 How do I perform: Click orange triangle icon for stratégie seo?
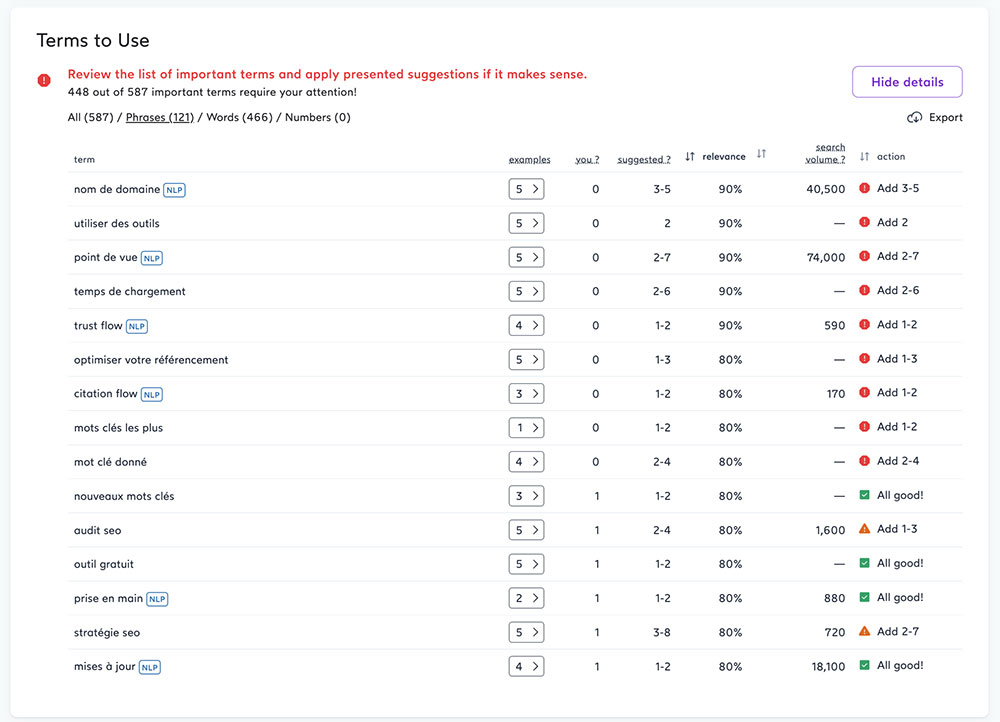[864, 631]
